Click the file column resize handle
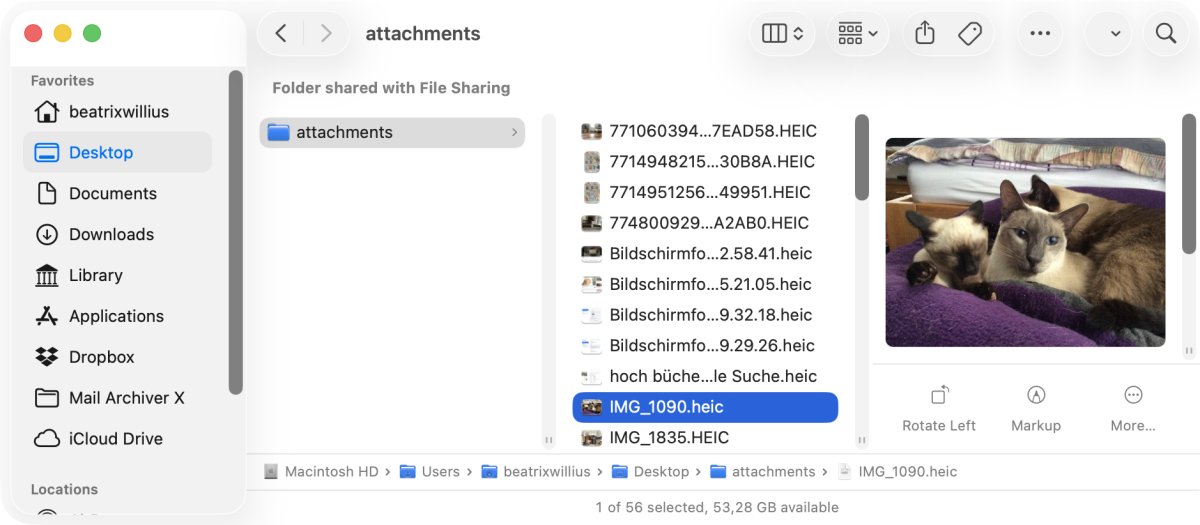 point(862,439)
